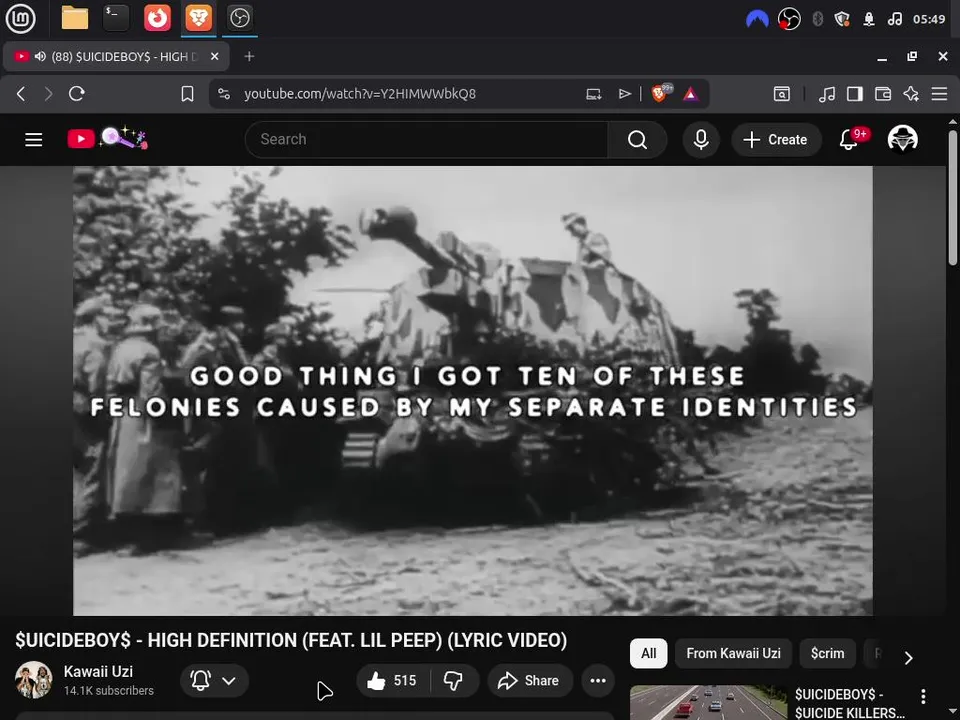Open the tab search button
Image resolution: width=960 pixels, height=720 pixels.
click(x=782, y=94)
